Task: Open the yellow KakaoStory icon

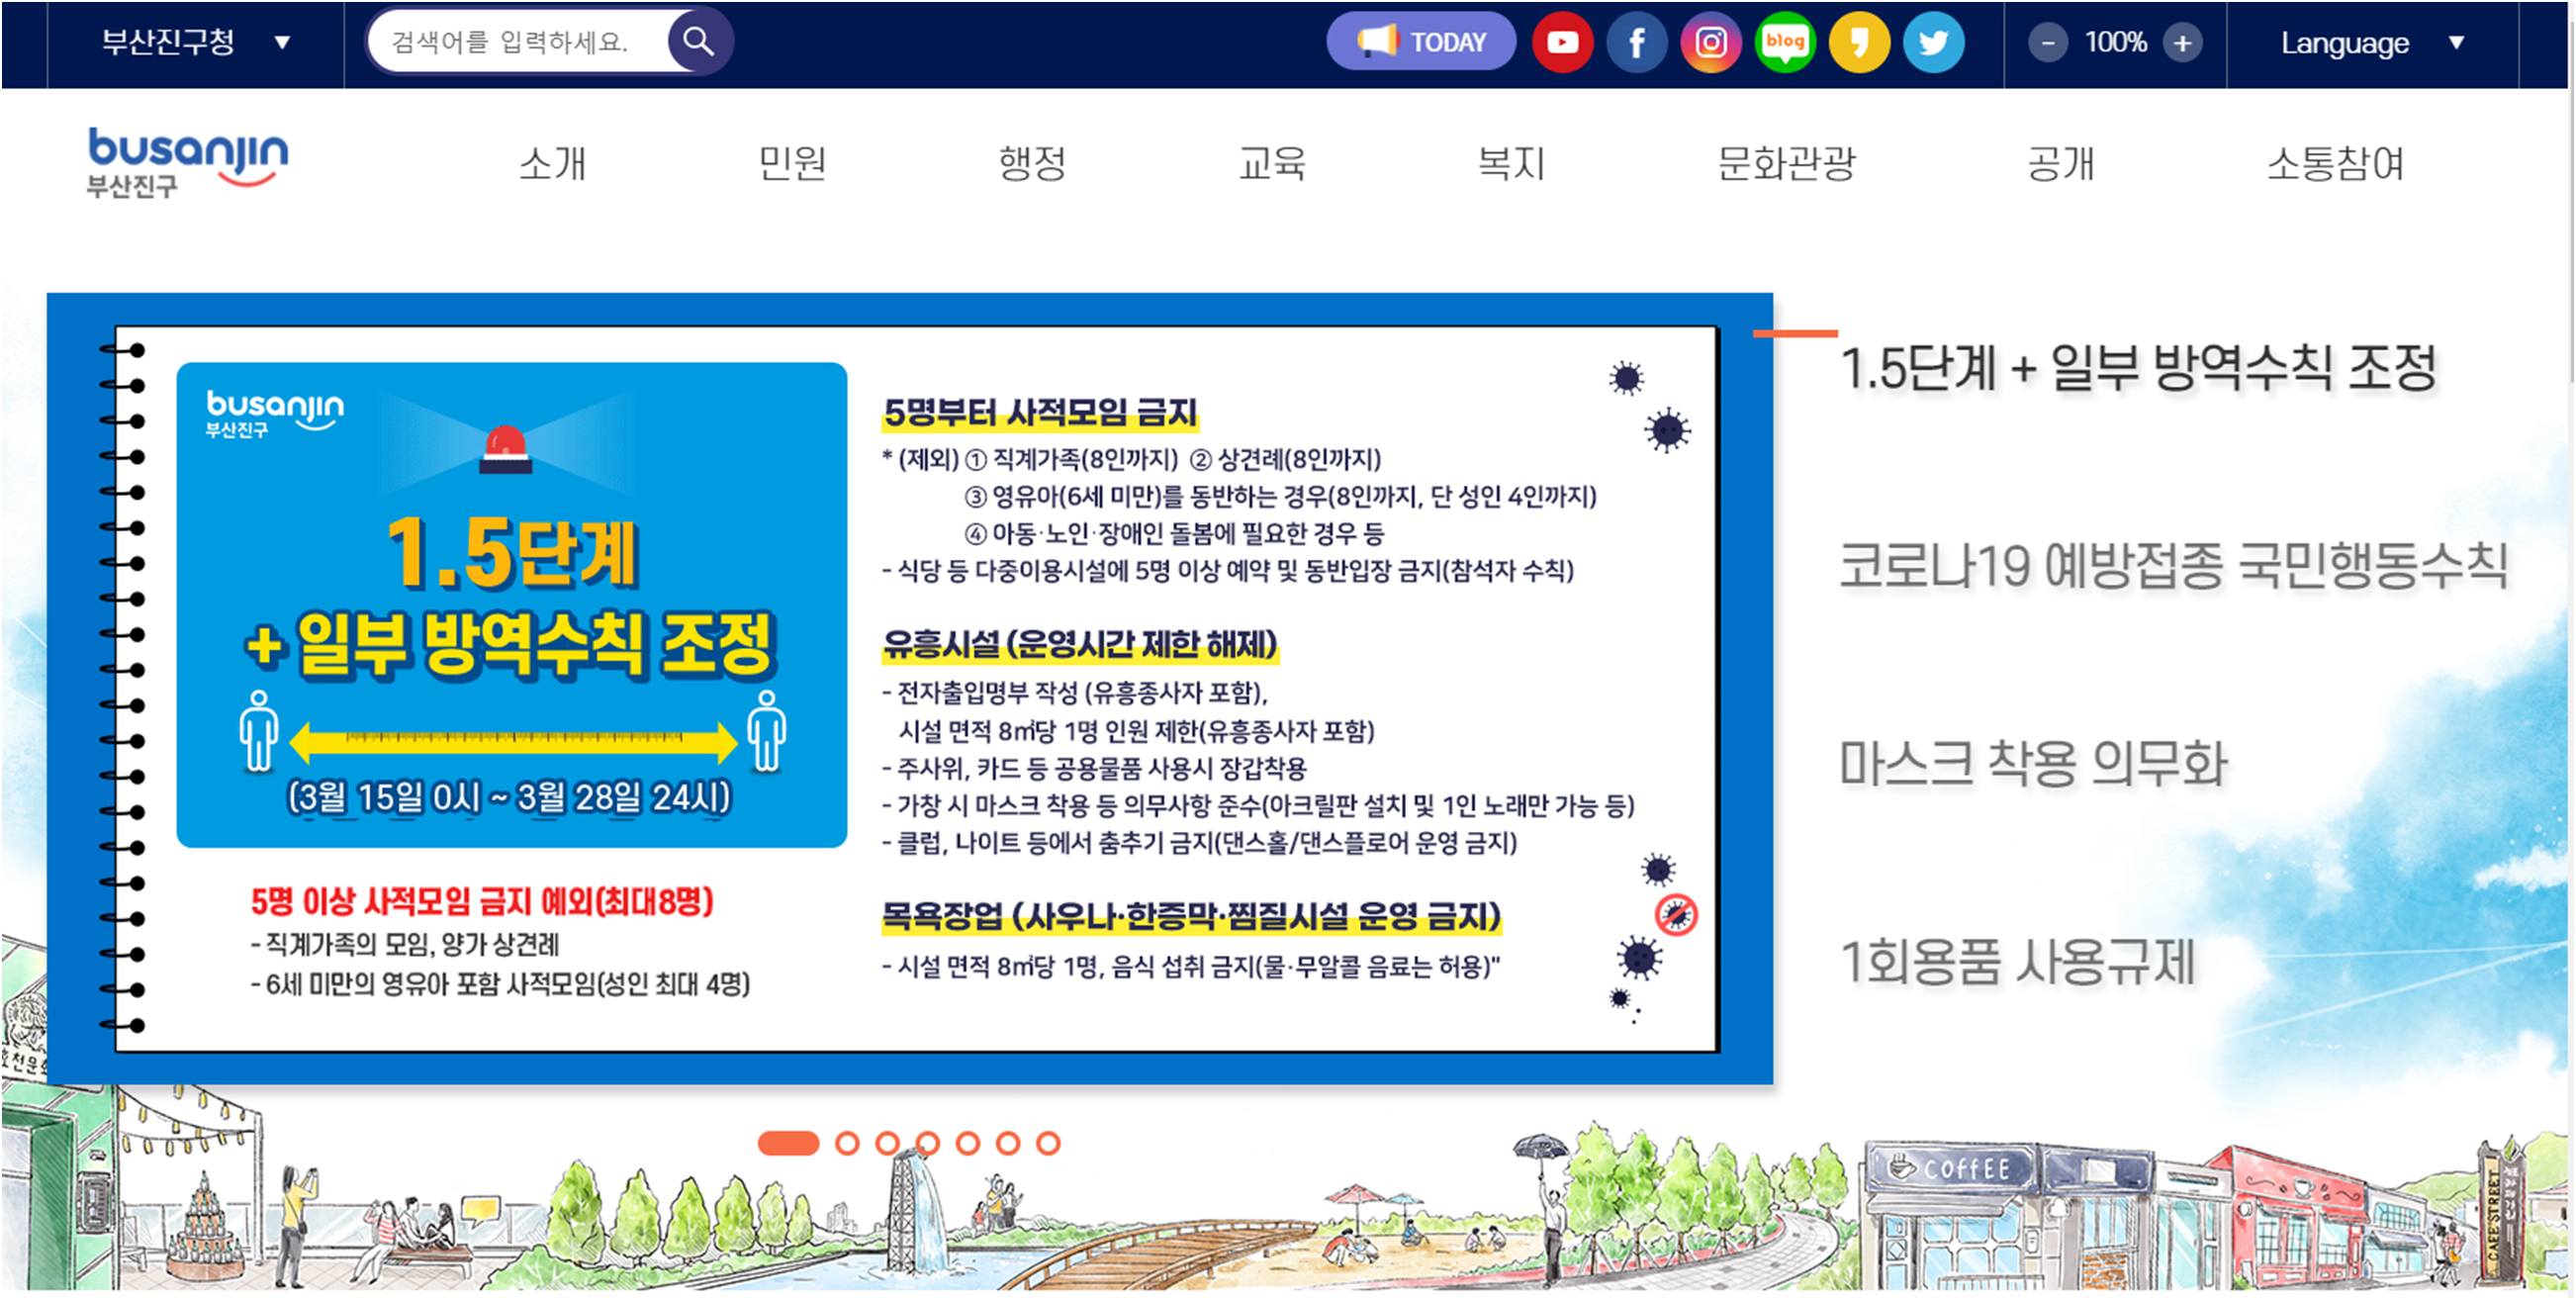Action: click(1858, 42)
